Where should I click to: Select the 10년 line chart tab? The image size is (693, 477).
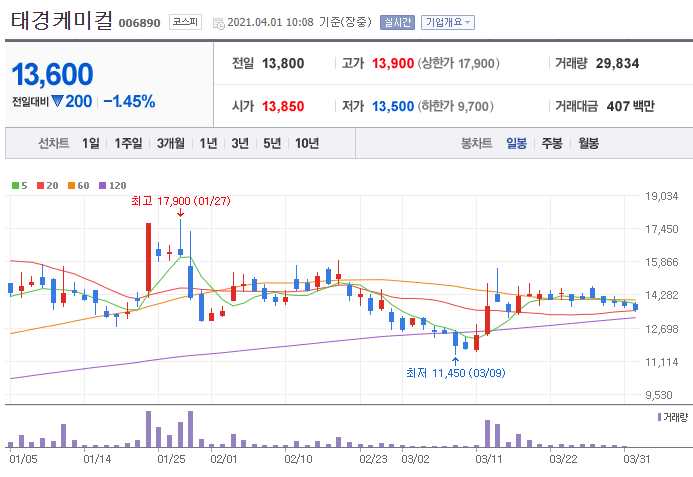[x=307, y=143]
